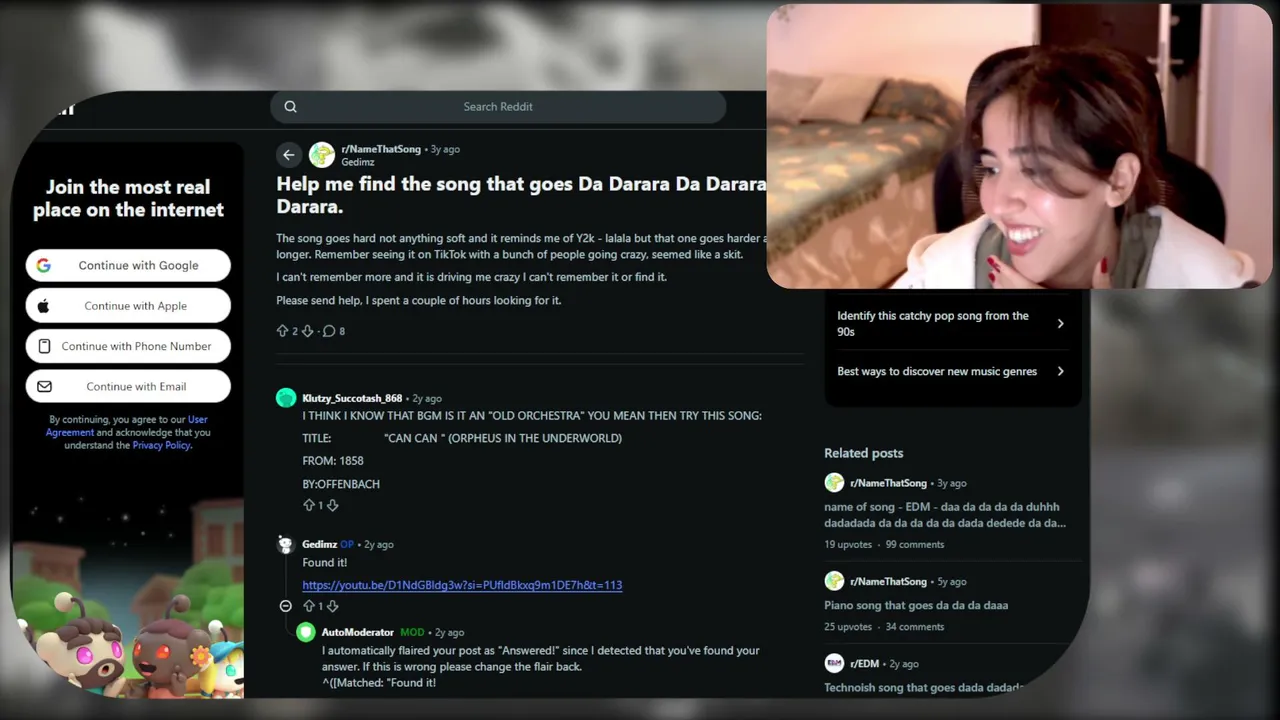Open the Klutzy_Succotash_868 username
This screenshot has height=720, width=1280.
(x=352, y=398)
